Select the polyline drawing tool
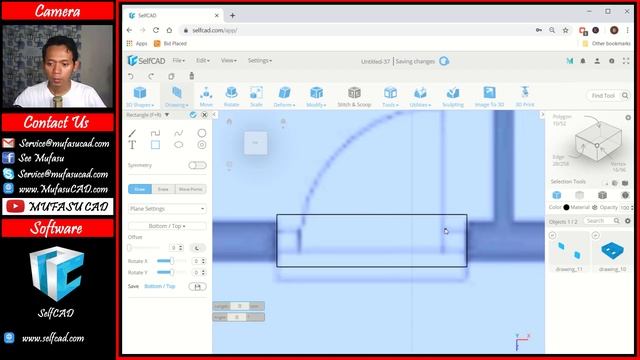This screenshot has width=640, height=360. 155,133
